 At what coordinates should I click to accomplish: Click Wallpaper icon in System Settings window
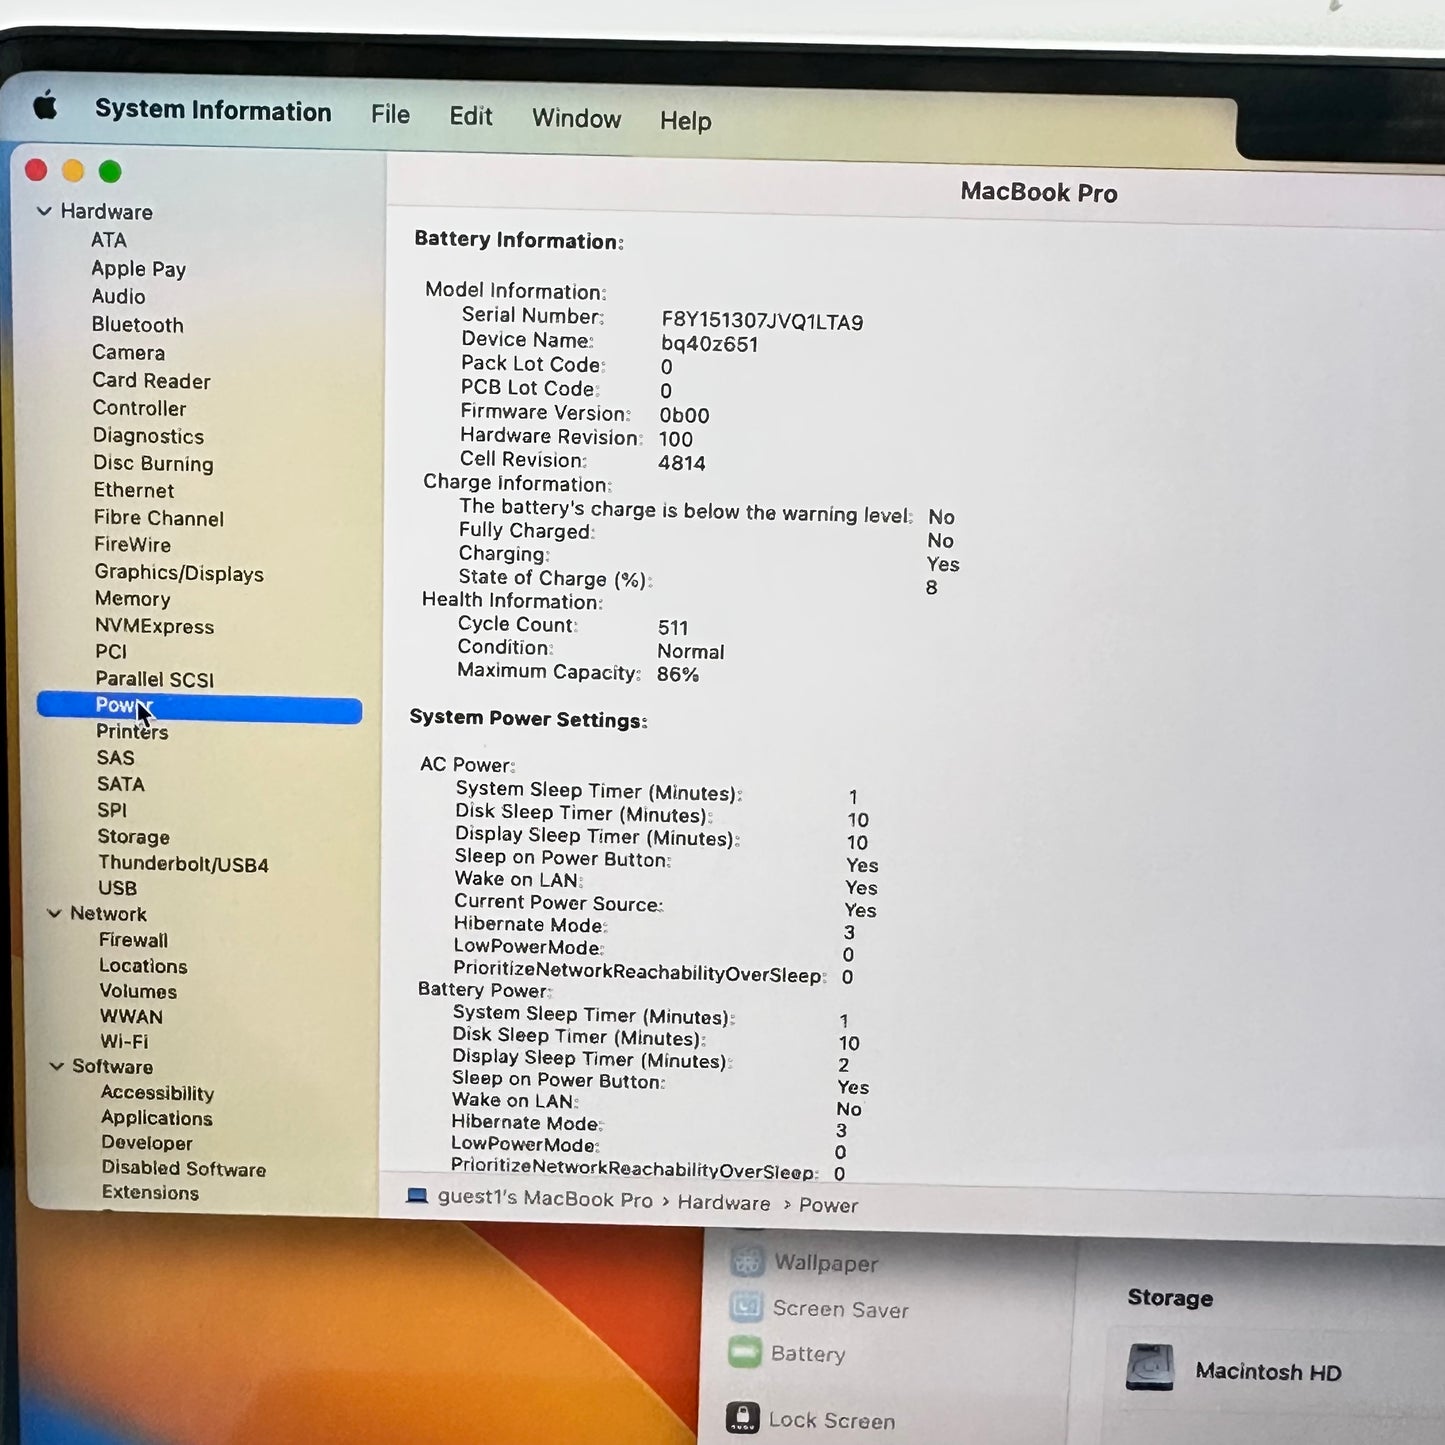click(x=747, y=1261)
